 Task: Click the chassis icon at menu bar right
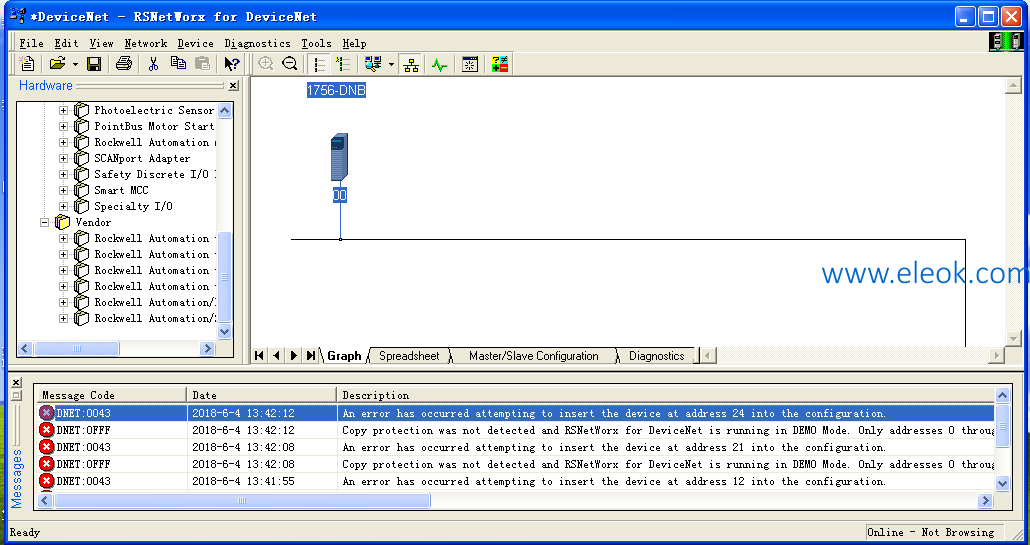point(1006,41)
